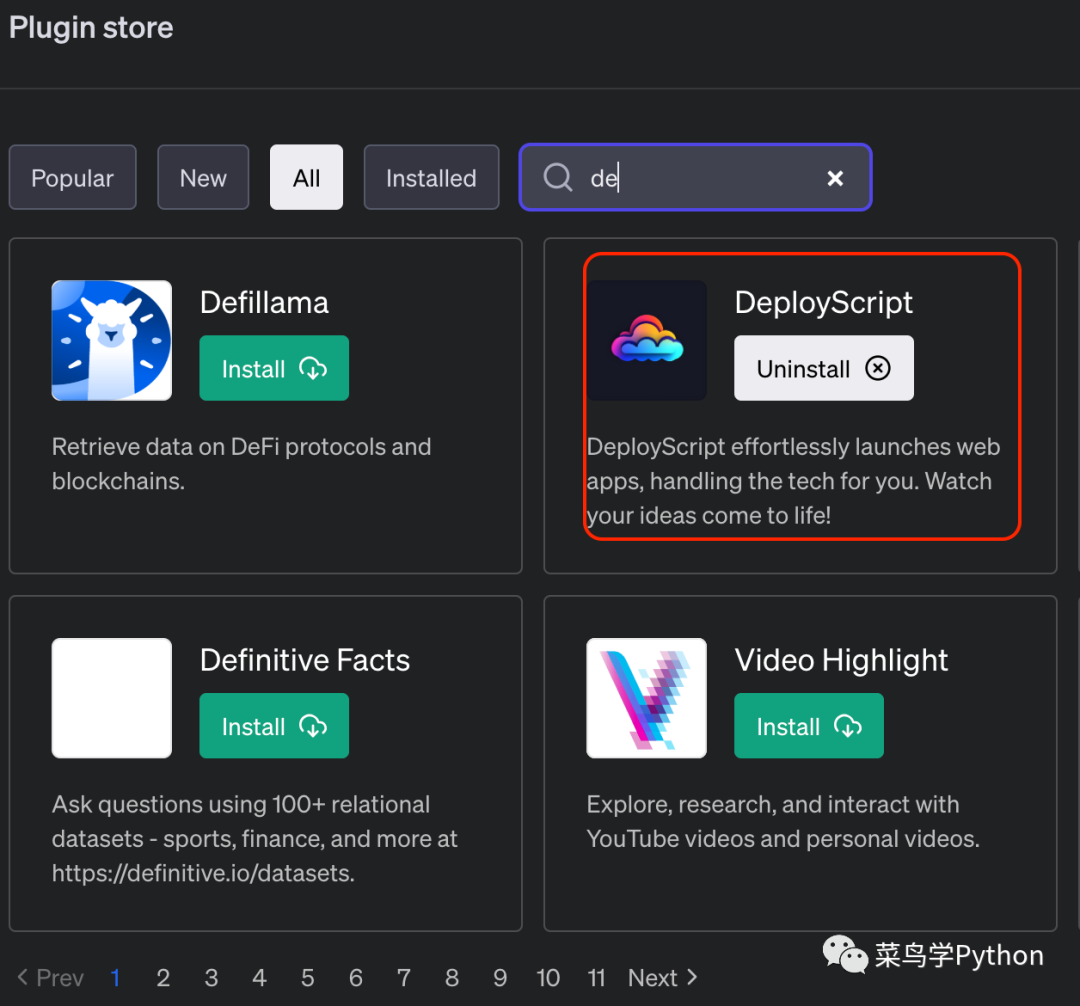Show the New plugins tab

pos(203,178)
